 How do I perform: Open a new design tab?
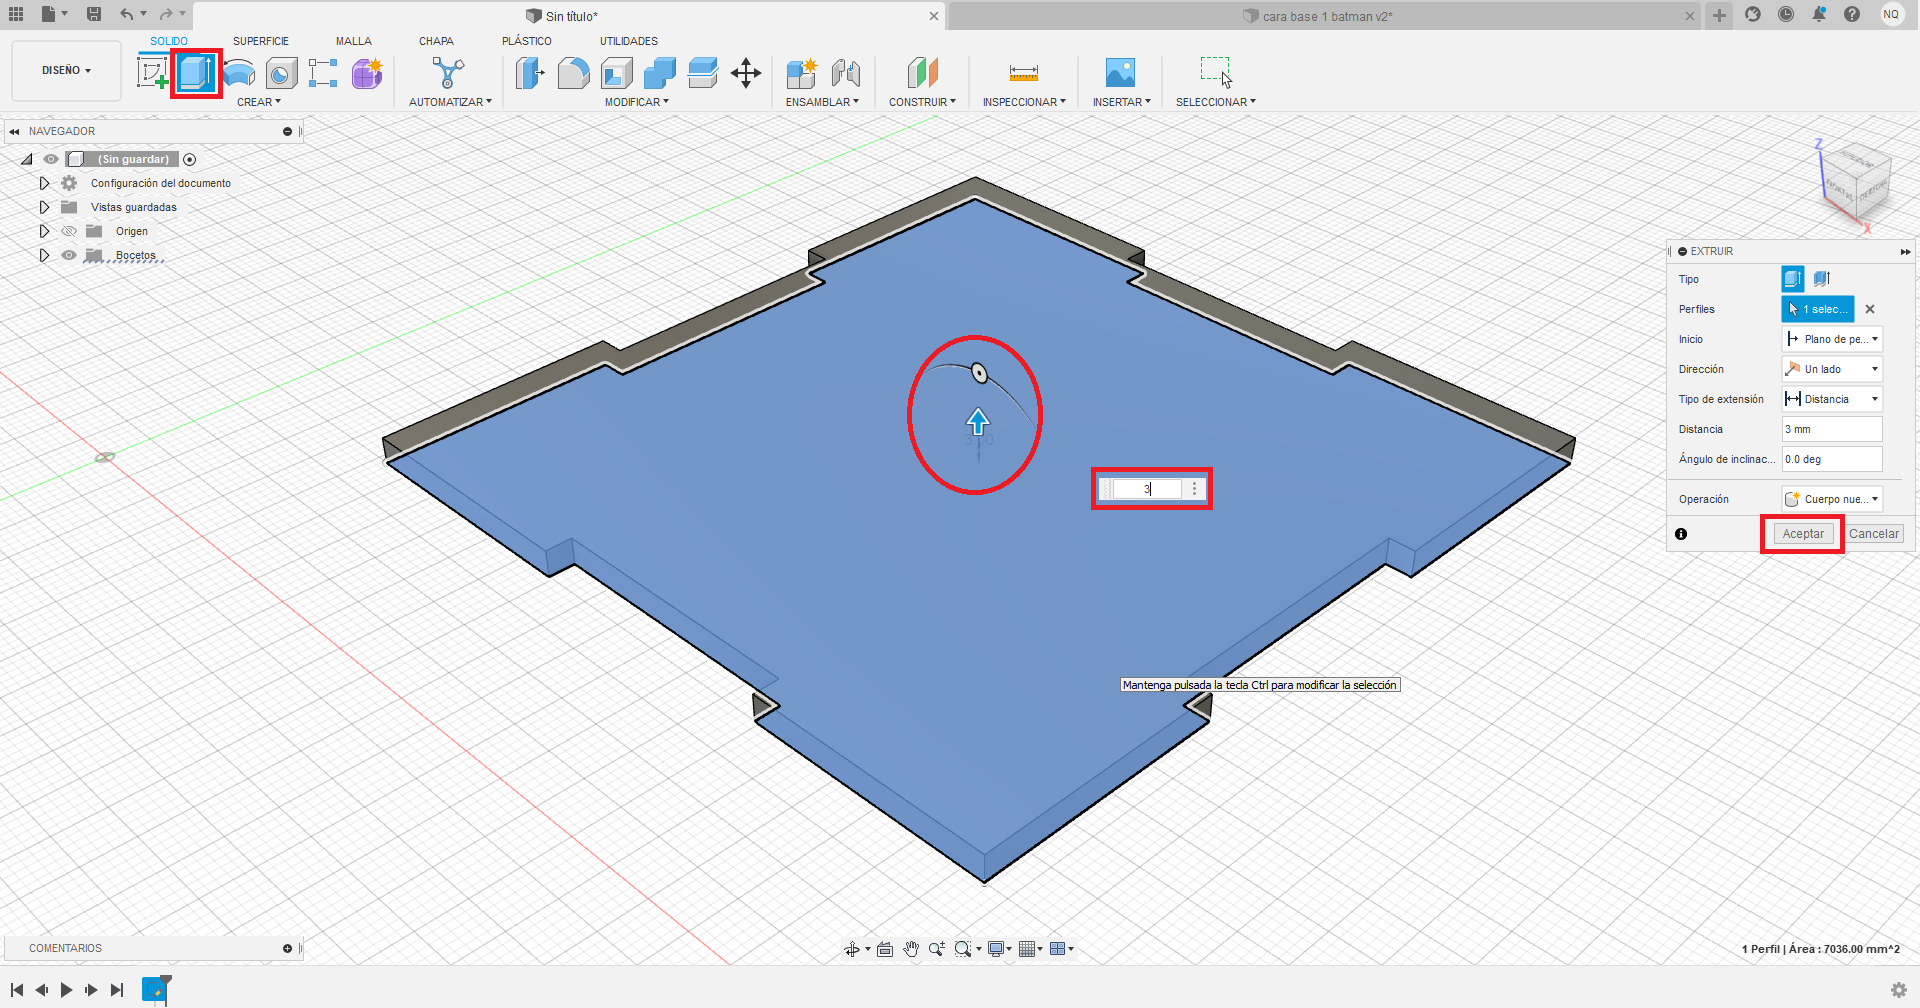coord(1719,15)
